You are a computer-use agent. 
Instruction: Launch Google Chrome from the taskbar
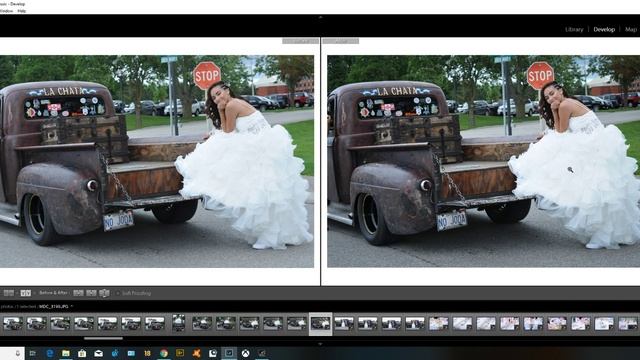click(x=164, y=353)
